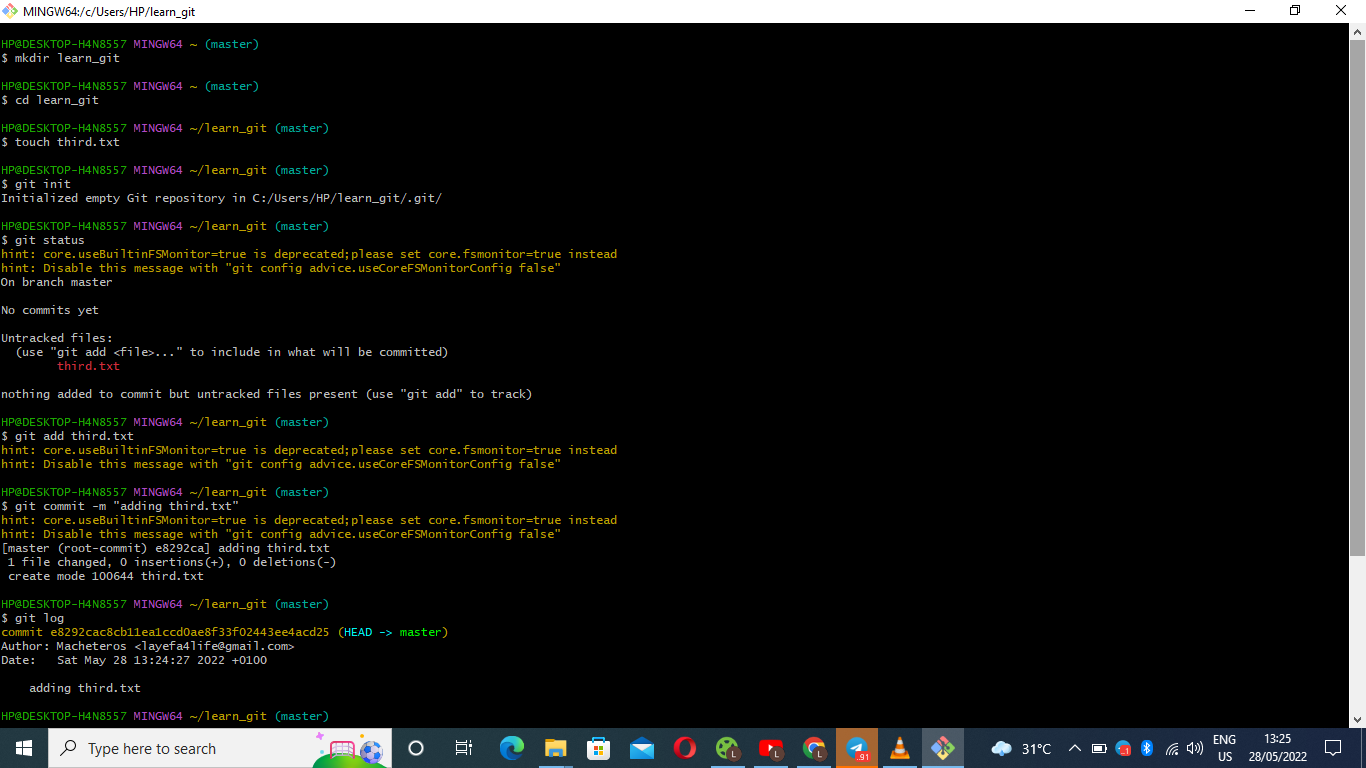Viewport: 1366px width, 768px height.
Task: Open Wi-Fi network settings from the tray
Action: point(1171,749)
